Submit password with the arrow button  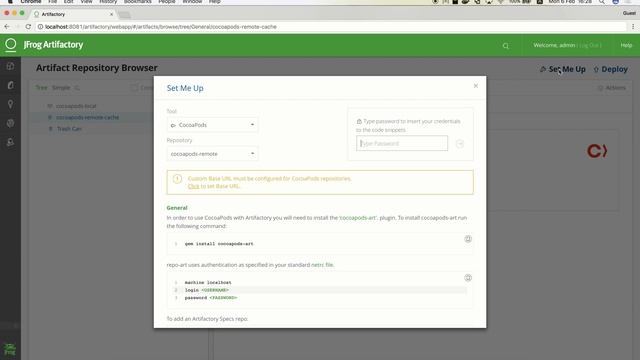click(460, 144)
